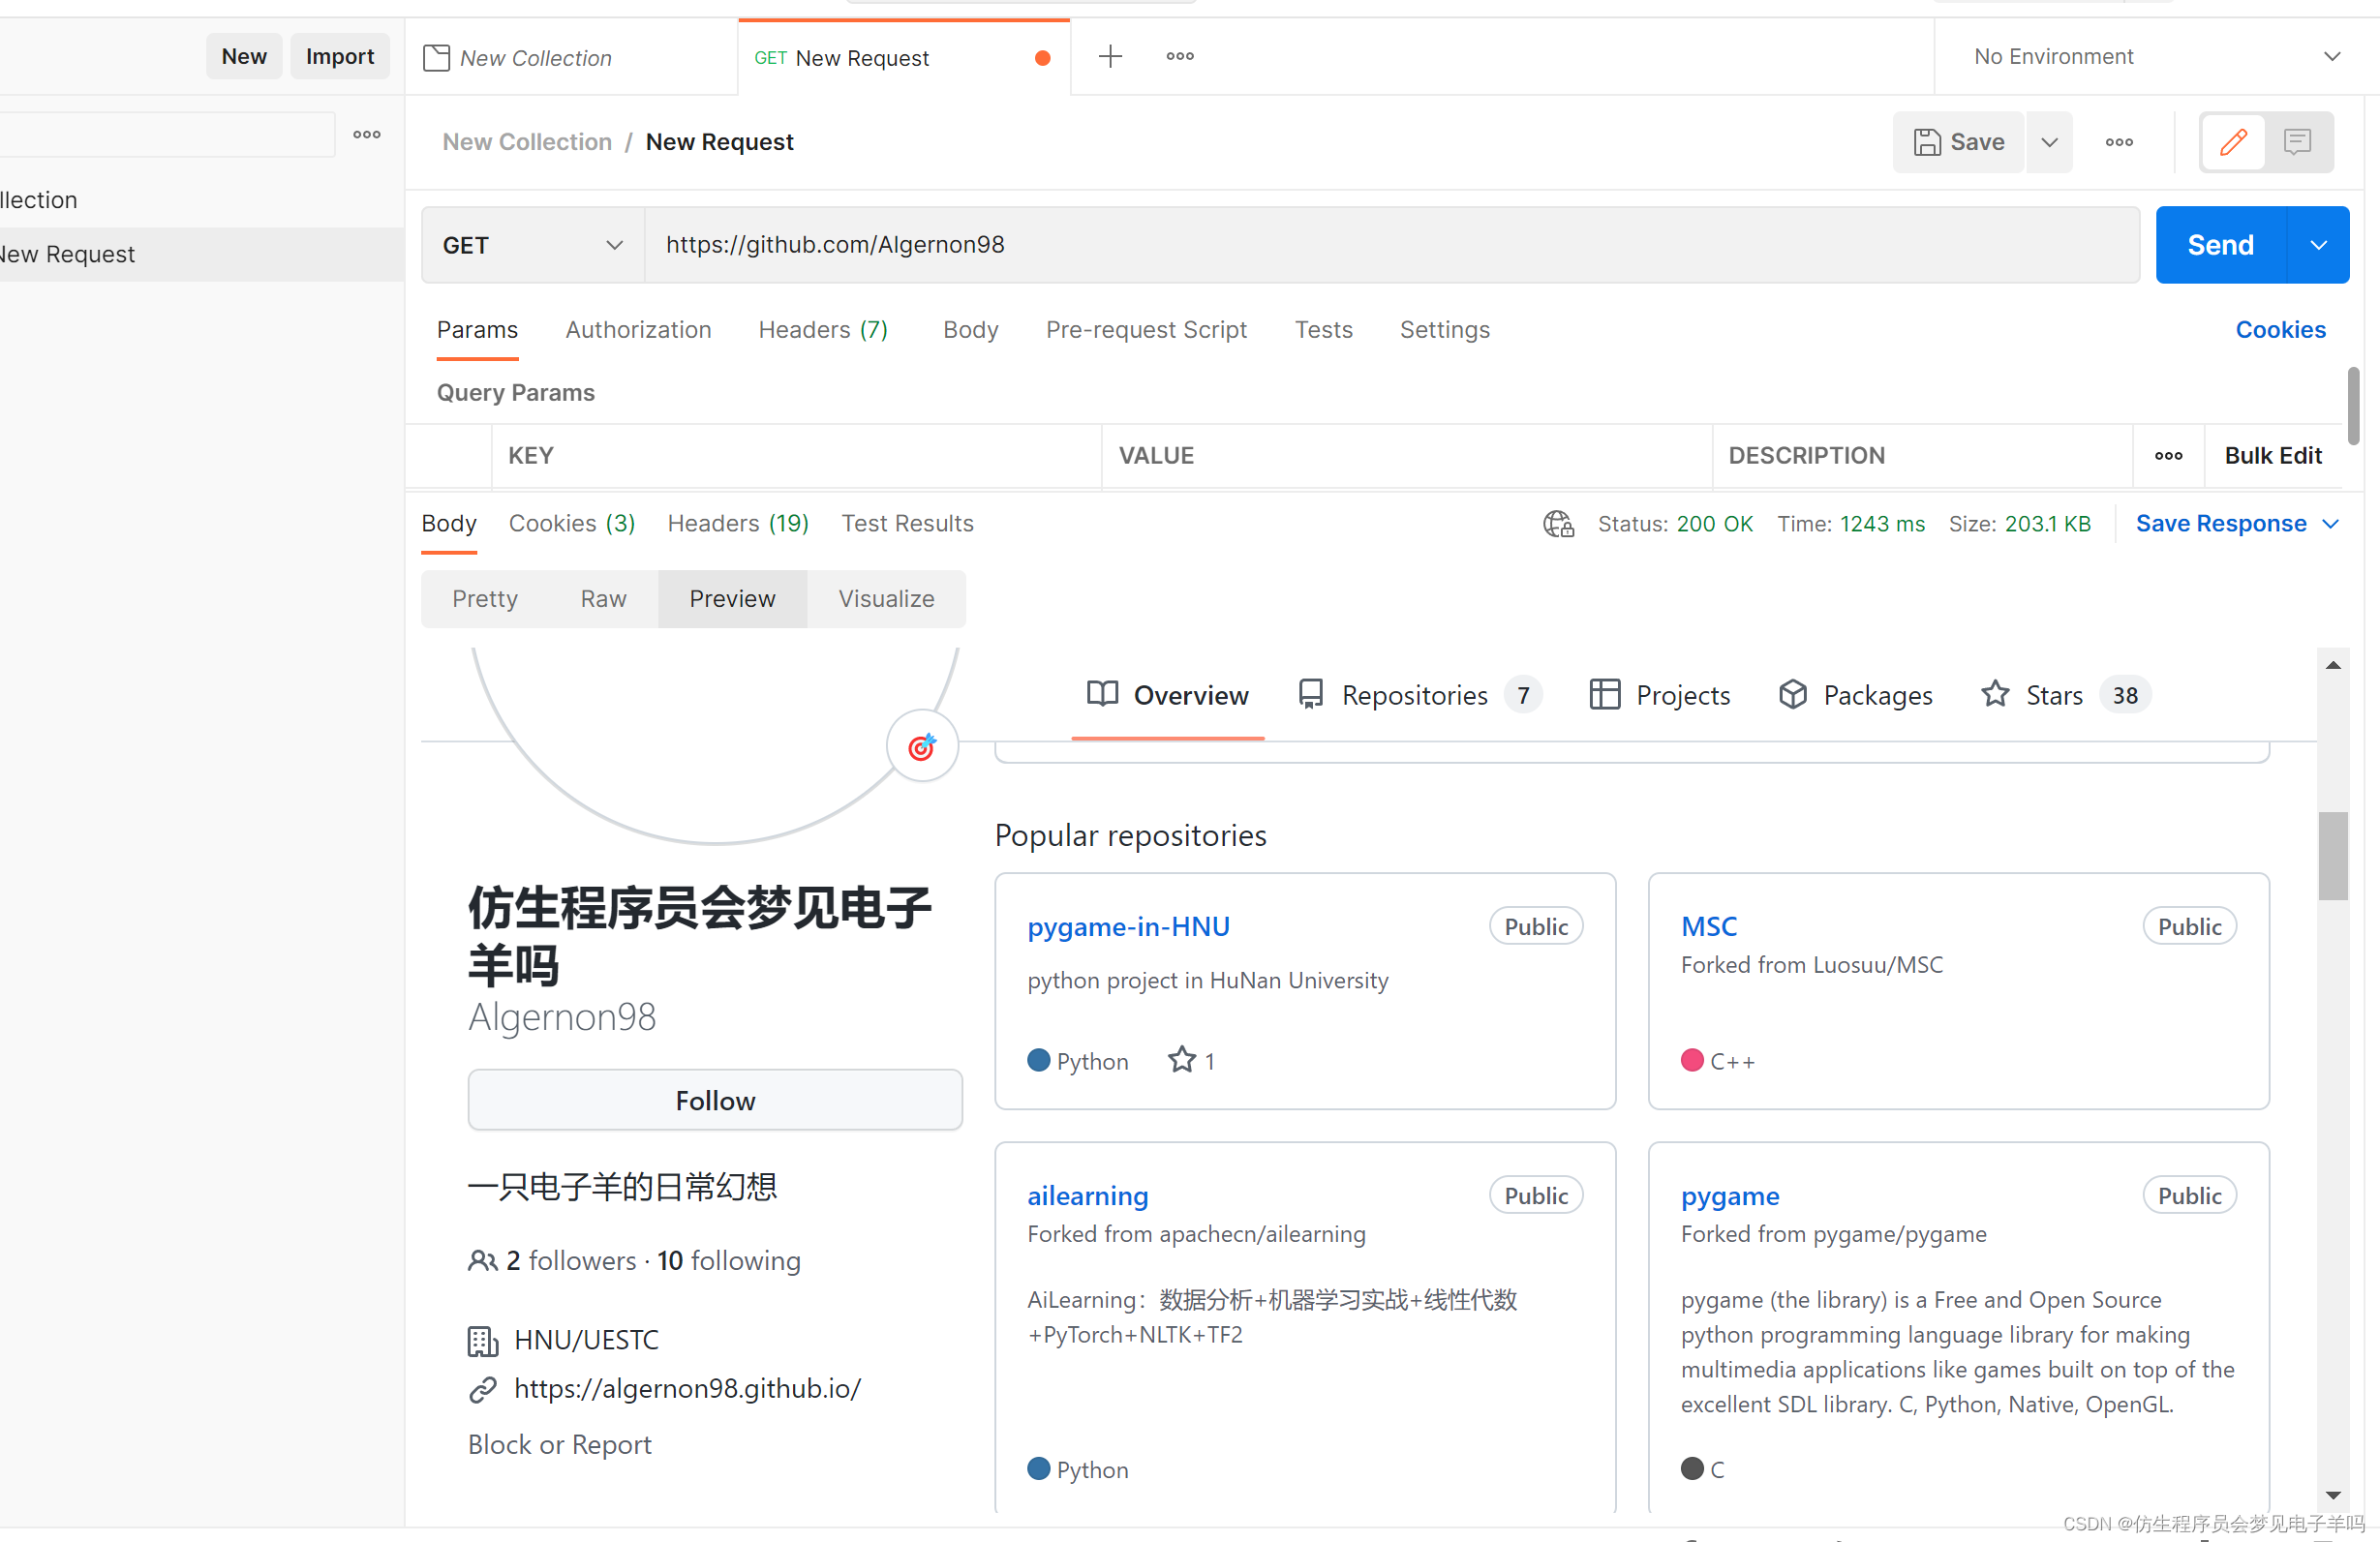Expand the GET method dropdown
This screenshot has height=1542, width=2380.
click(x=533, y=246)
